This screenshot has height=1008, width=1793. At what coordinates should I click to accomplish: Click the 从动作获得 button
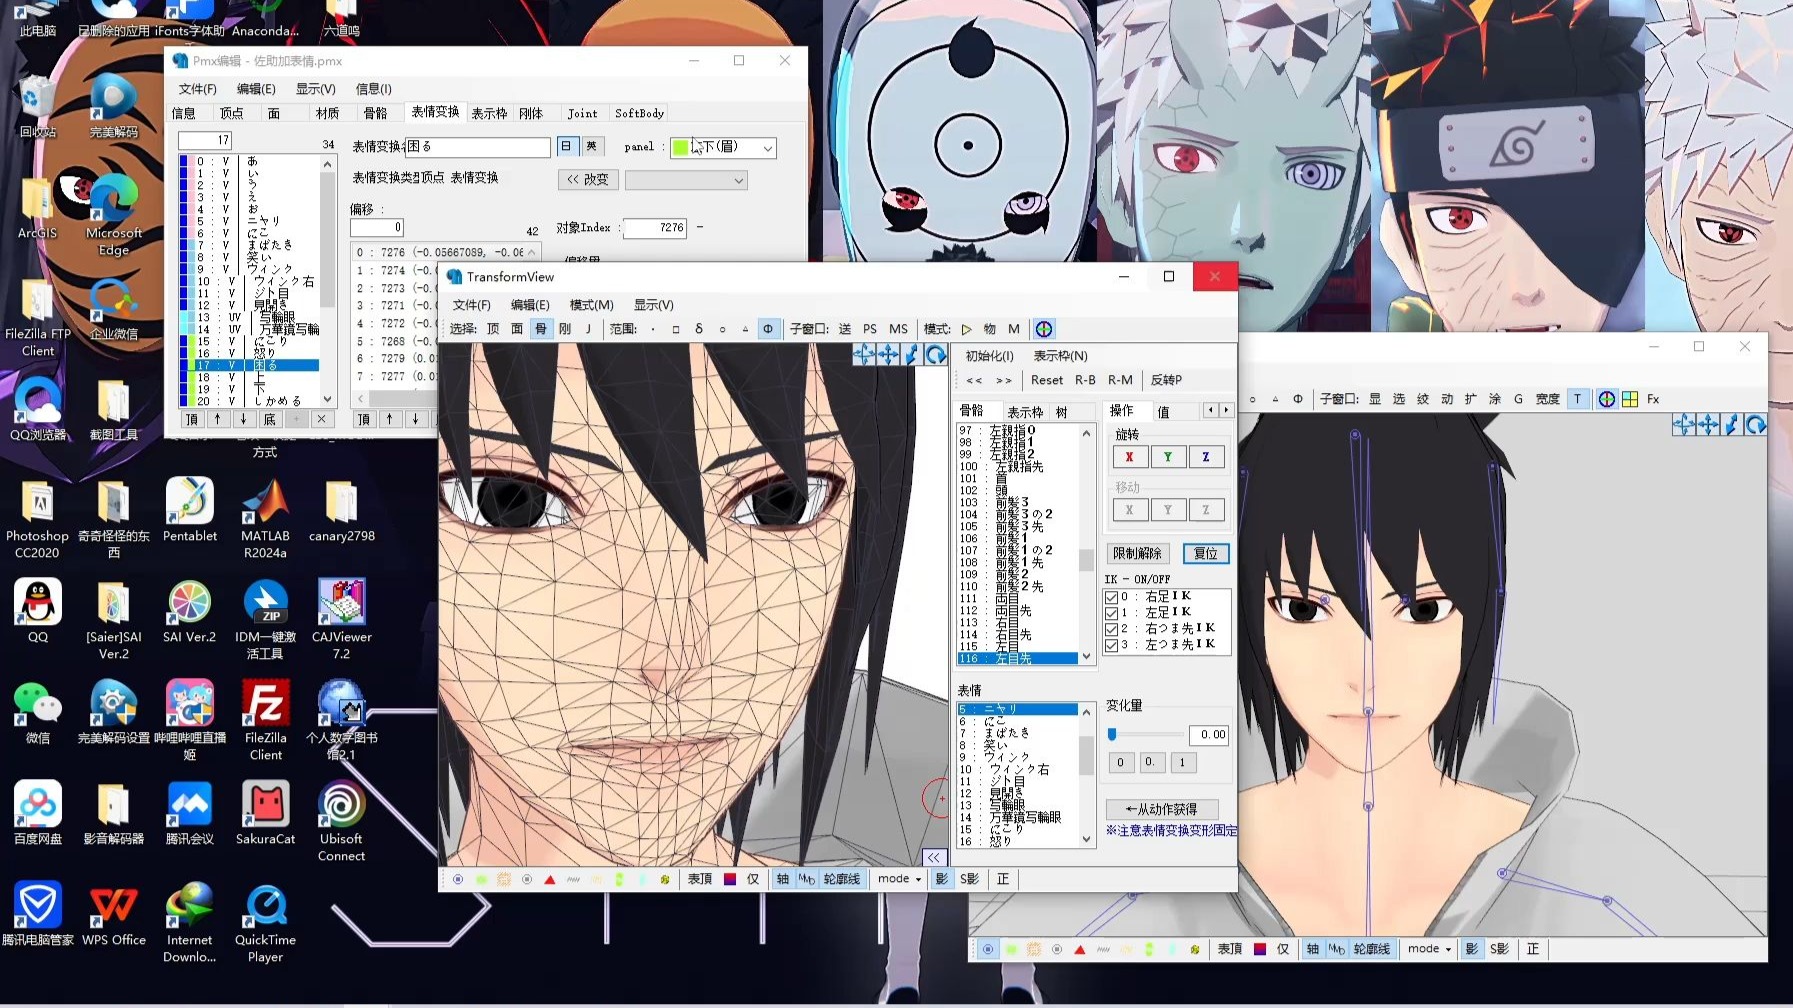point(1162,809)
